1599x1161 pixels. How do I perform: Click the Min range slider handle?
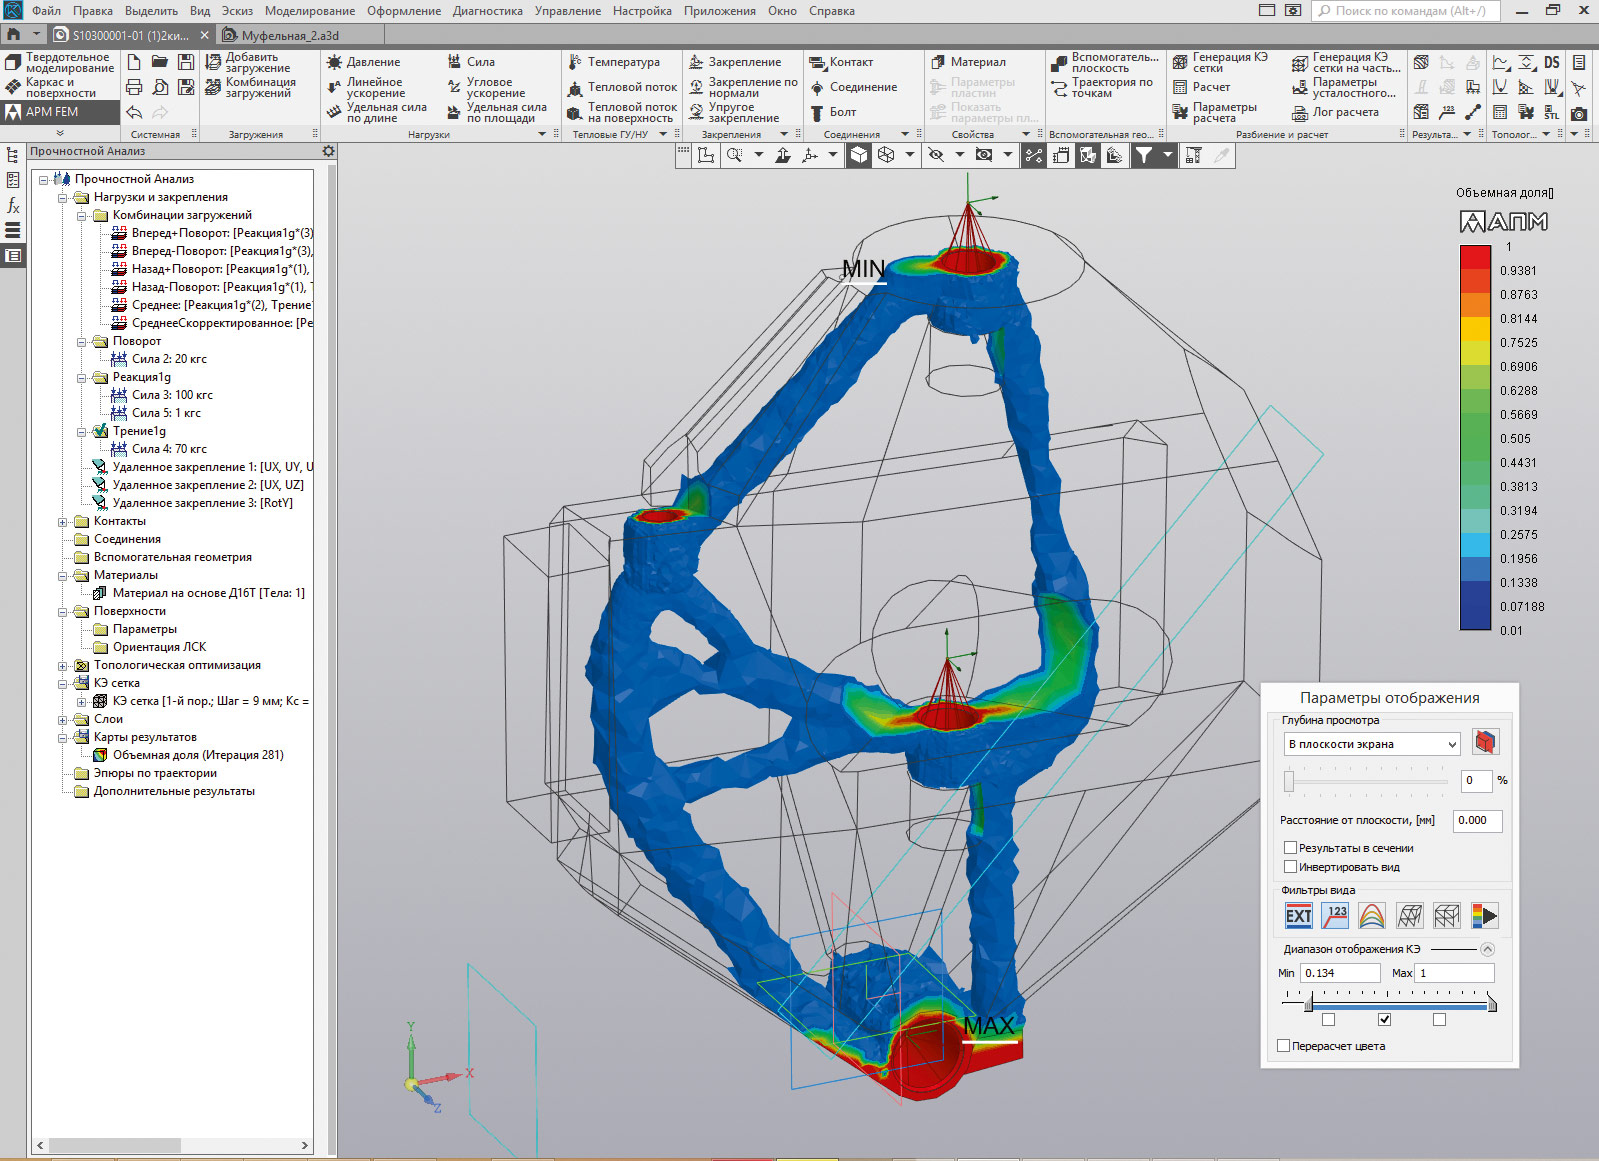click(x=1308, y=1003)
